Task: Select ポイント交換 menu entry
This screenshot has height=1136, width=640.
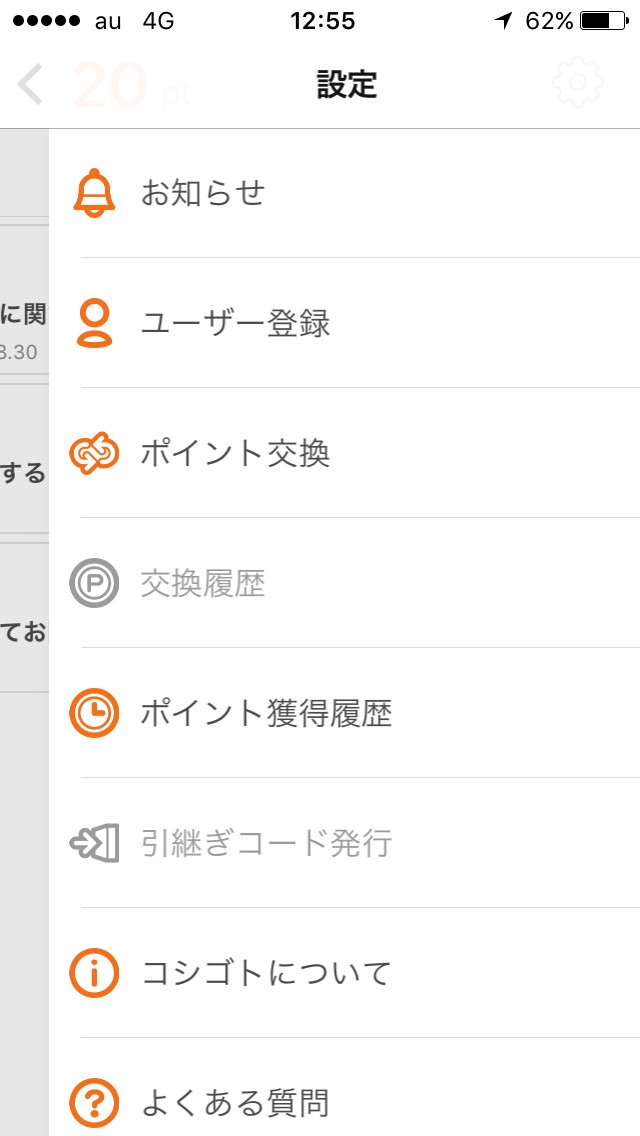Action: pyautogui.click(x=236, y=453)
